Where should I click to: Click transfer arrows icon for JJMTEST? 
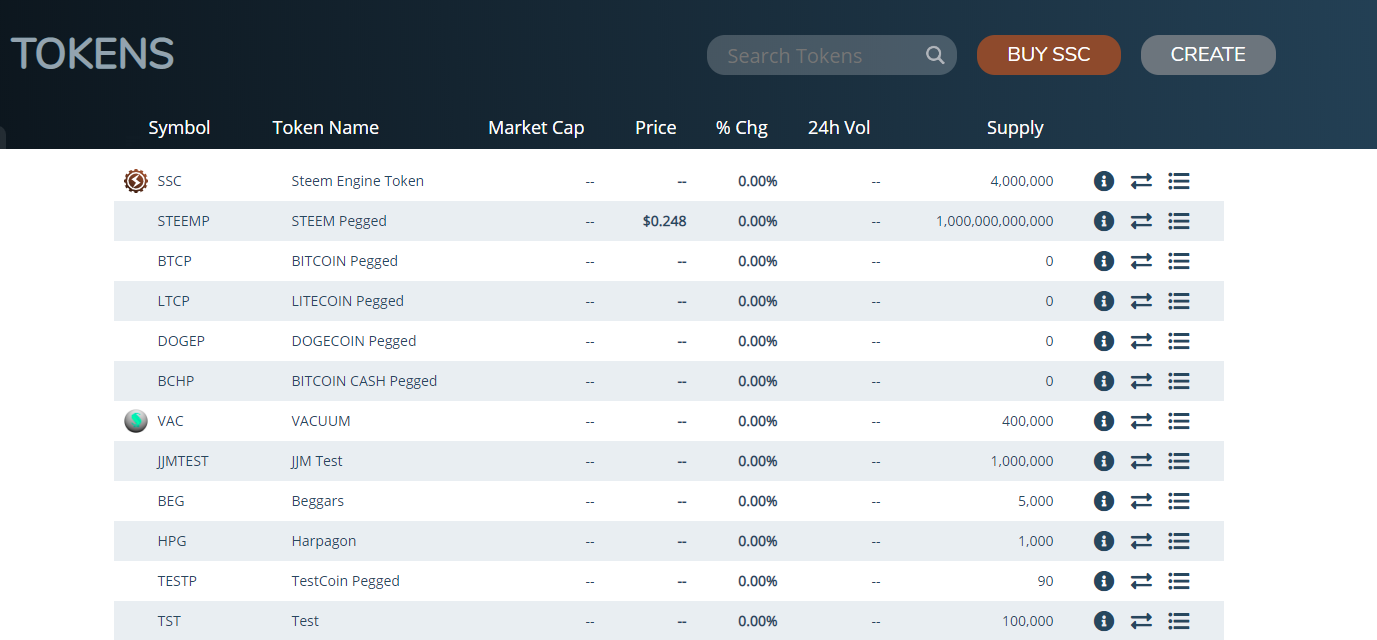[x=1141, y=461]
